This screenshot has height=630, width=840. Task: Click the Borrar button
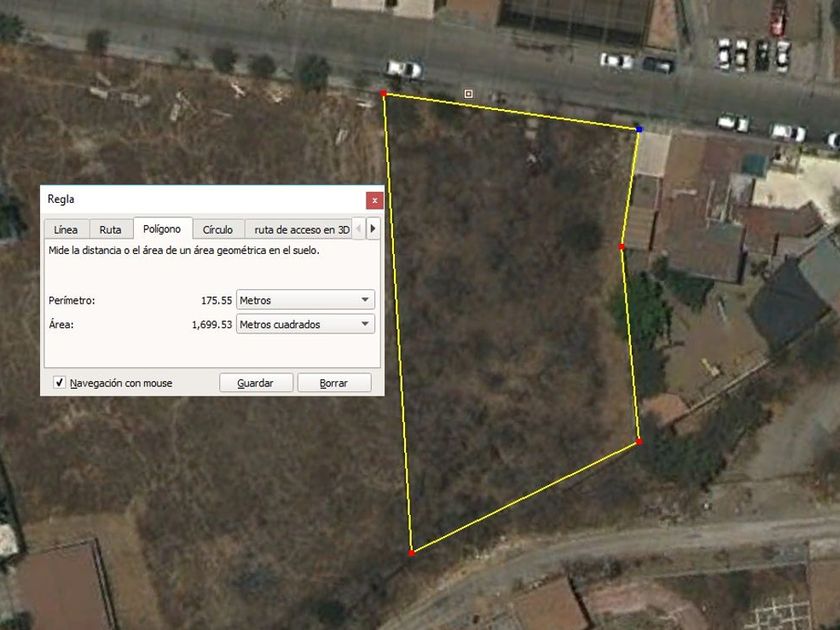pyautogui.click(x=334, y=383)
